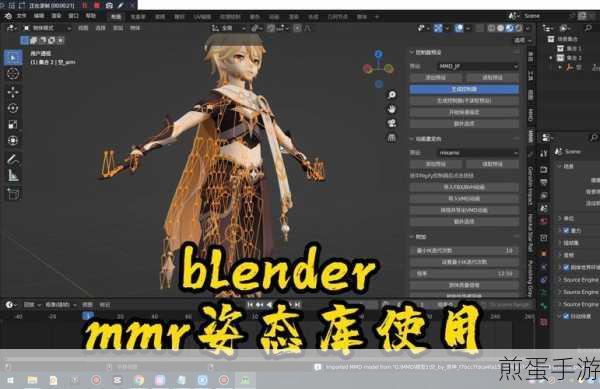Open the MMD_JP preset dropdown
The height and width of the screenshot is (389, 600).
[x=478, y=66]
